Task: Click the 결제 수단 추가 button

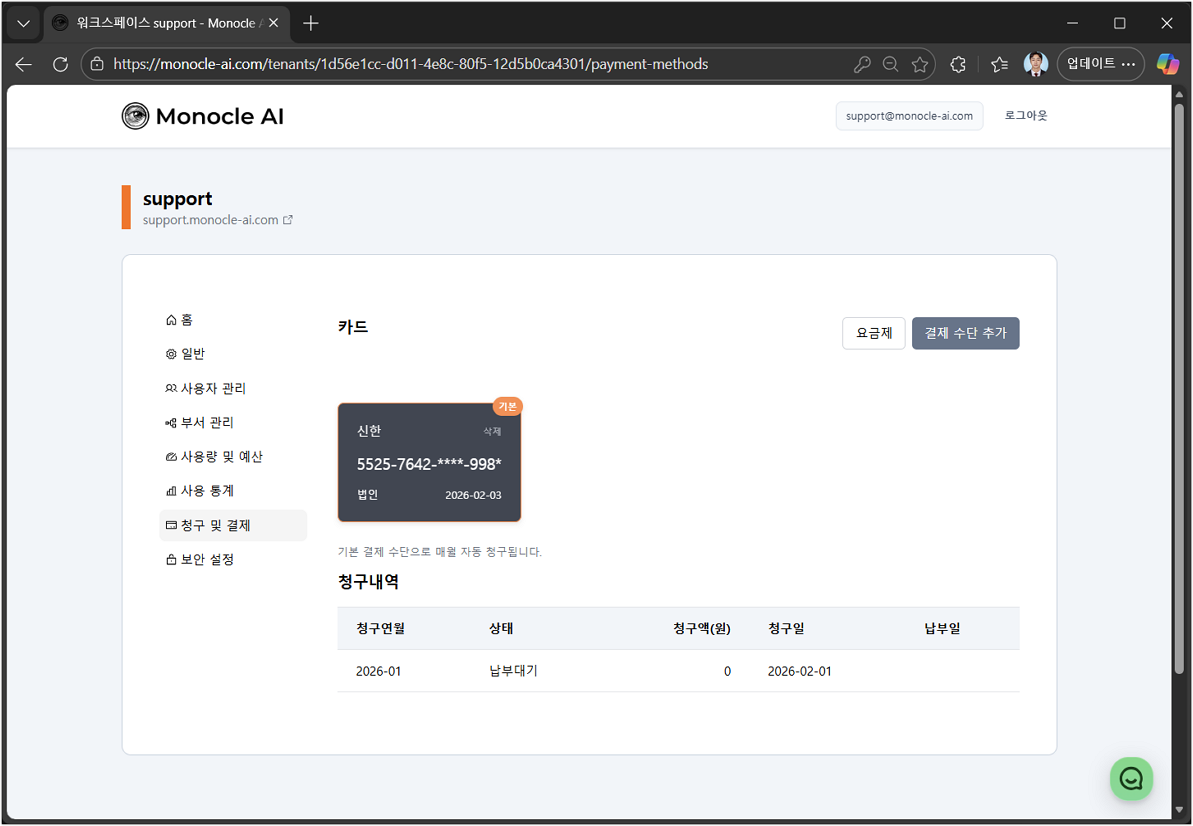Action: point(965,333)
